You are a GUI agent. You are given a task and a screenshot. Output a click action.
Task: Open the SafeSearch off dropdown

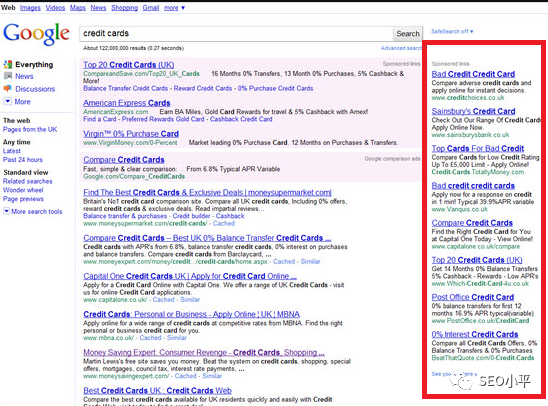452,31
